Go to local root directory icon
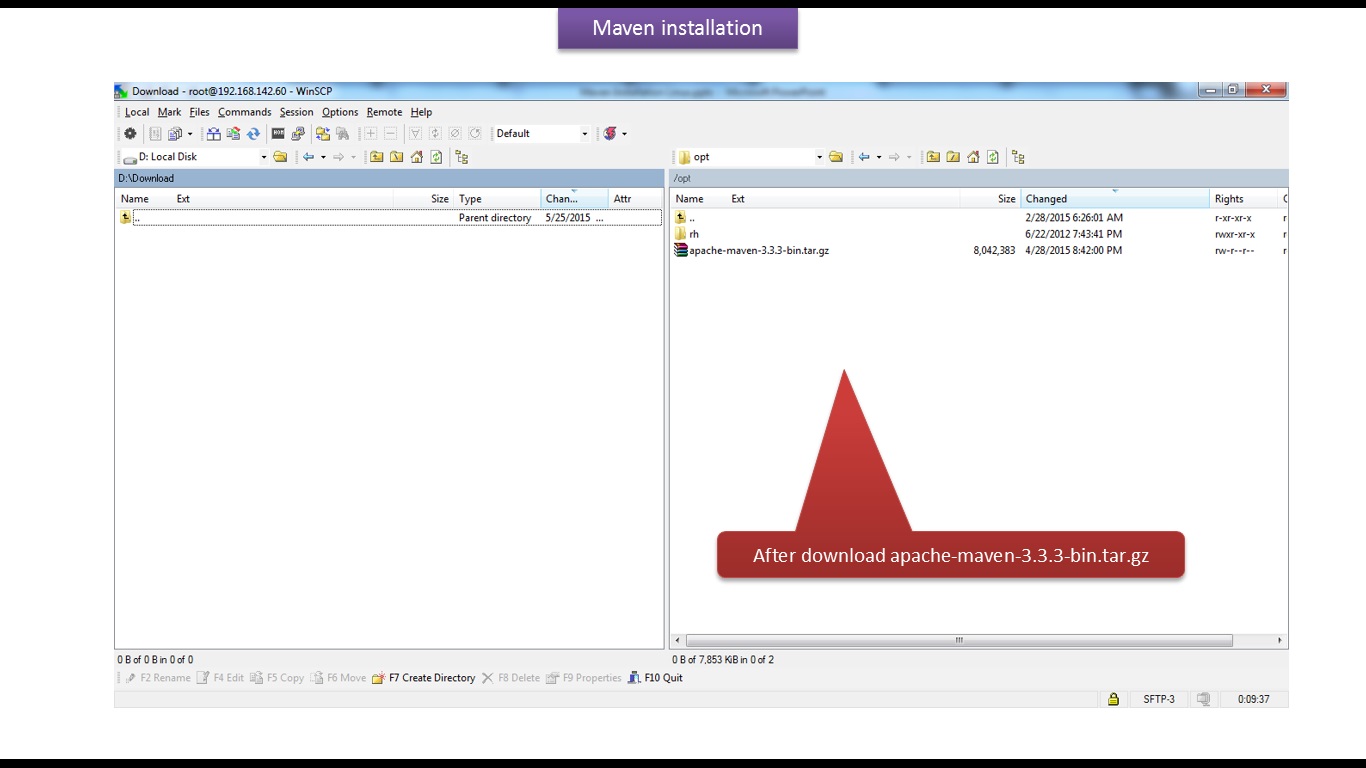Screen dimensions: 1366x768 [396, 157]
